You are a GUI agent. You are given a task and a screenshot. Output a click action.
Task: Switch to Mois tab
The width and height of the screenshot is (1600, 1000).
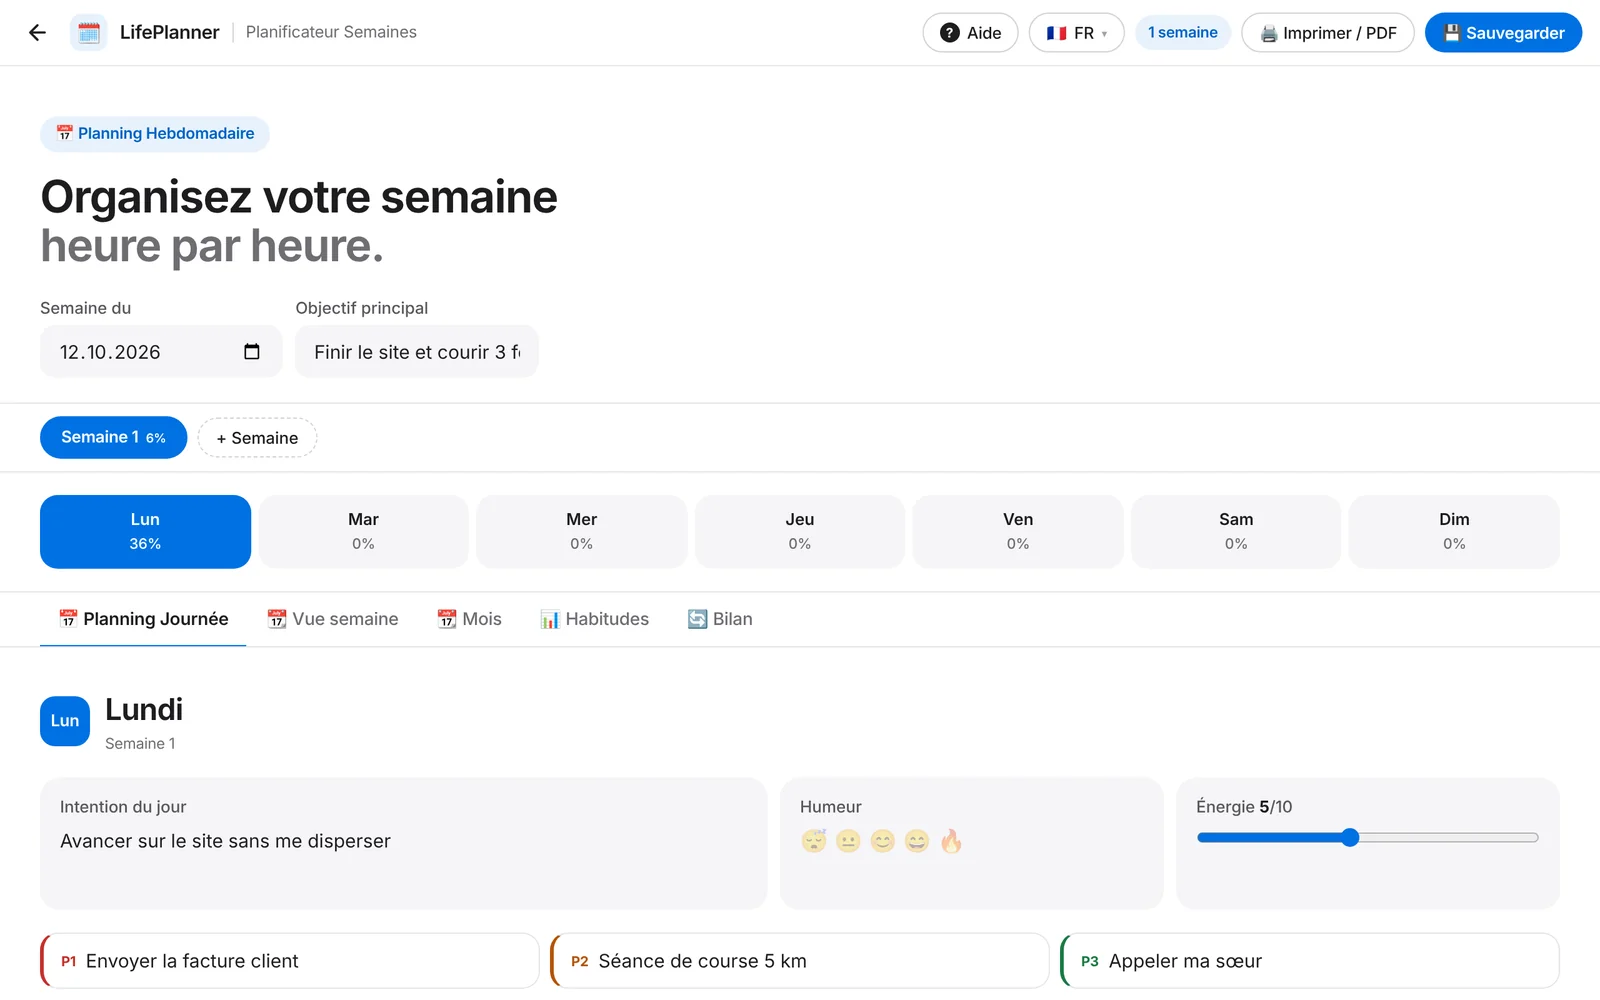tap(469, 619)
